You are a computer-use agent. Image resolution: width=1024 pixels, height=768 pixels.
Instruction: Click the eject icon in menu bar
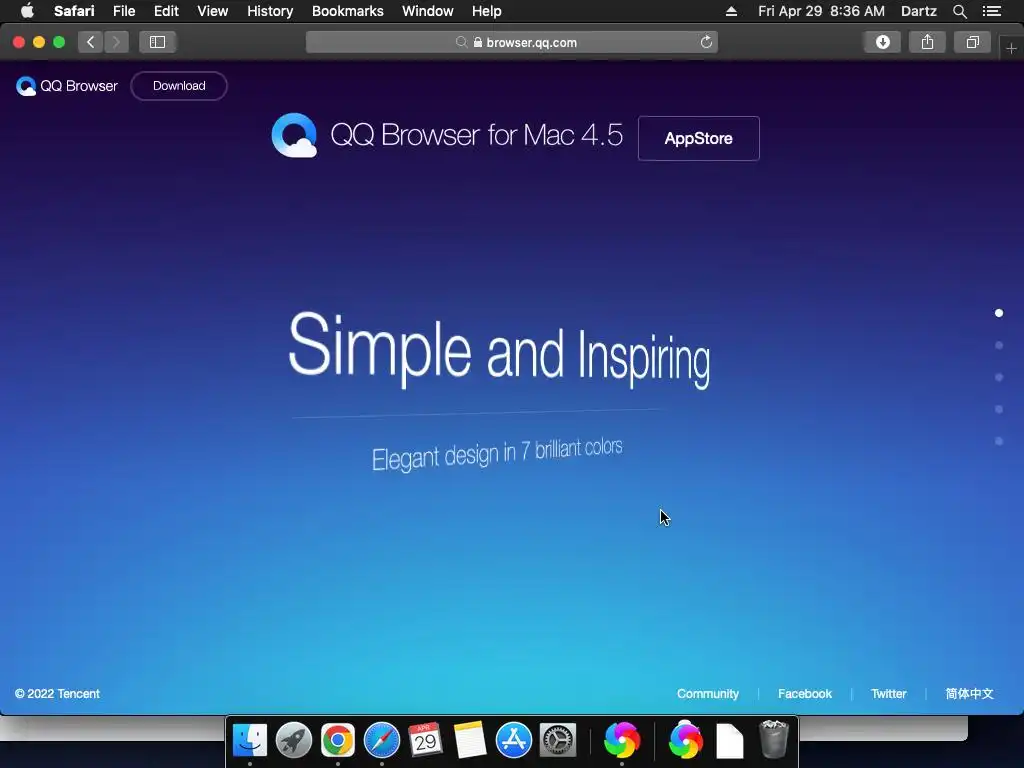[731, 11]
